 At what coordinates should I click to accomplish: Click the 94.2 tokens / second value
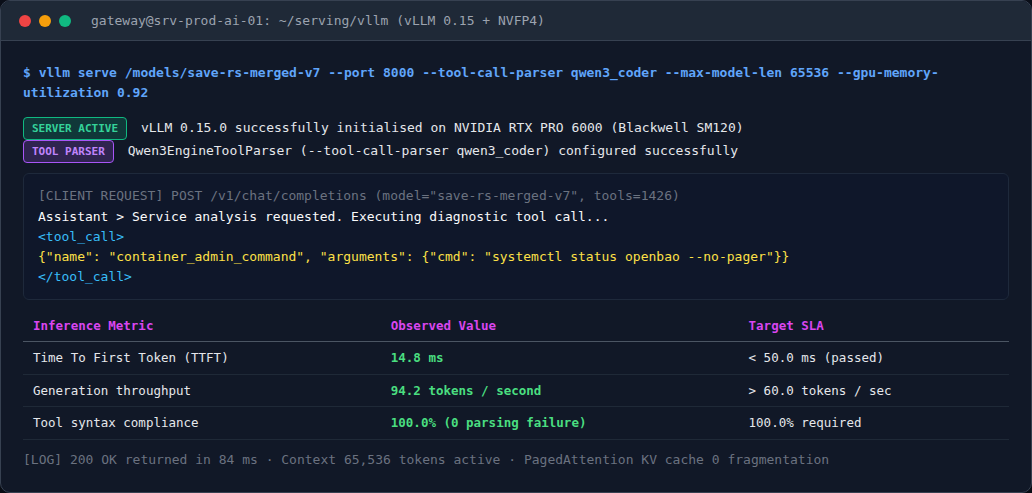point(466,390)
